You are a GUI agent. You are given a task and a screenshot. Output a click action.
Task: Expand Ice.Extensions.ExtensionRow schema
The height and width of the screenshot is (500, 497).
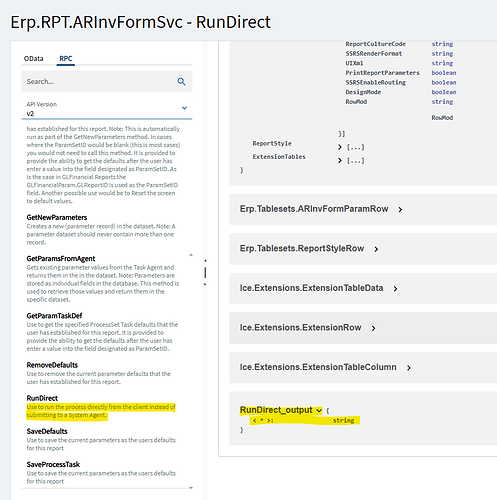[373, 328]
